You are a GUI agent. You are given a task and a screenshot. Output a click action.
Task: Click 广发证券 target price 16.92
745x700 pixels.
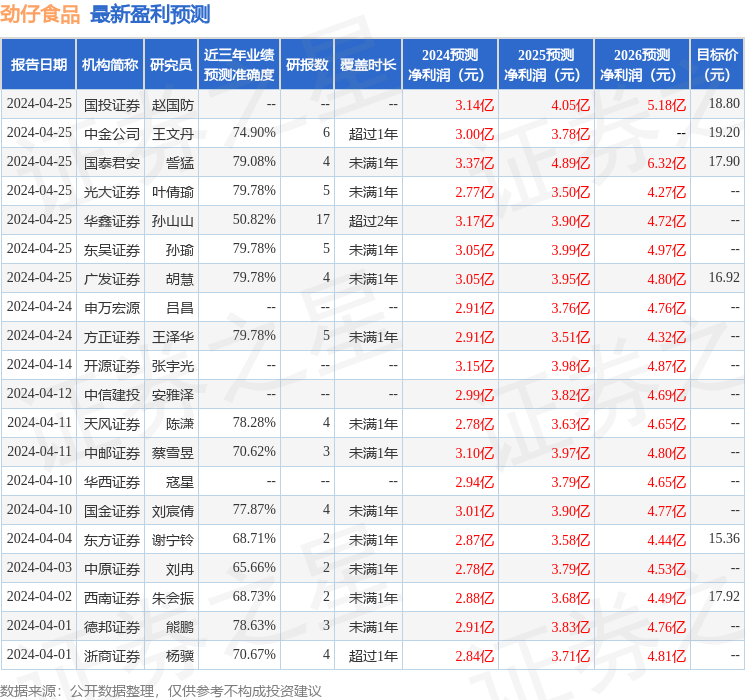point(724,278)
